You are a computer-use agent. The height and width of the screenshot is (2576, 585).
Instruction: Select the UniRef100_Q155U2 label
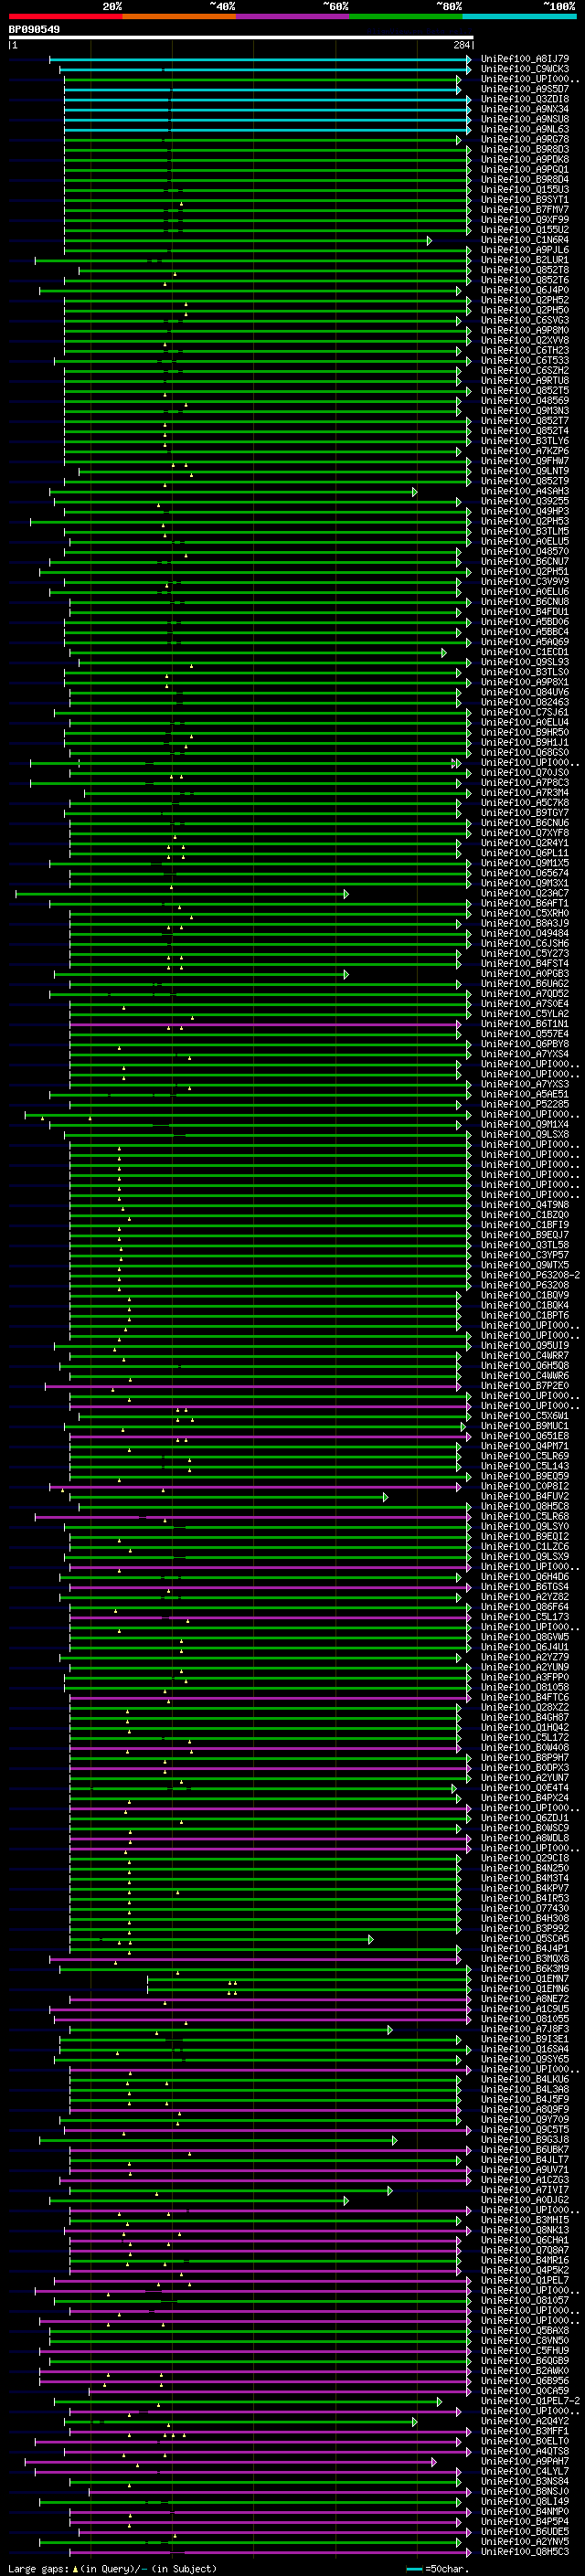coord(525,230)
